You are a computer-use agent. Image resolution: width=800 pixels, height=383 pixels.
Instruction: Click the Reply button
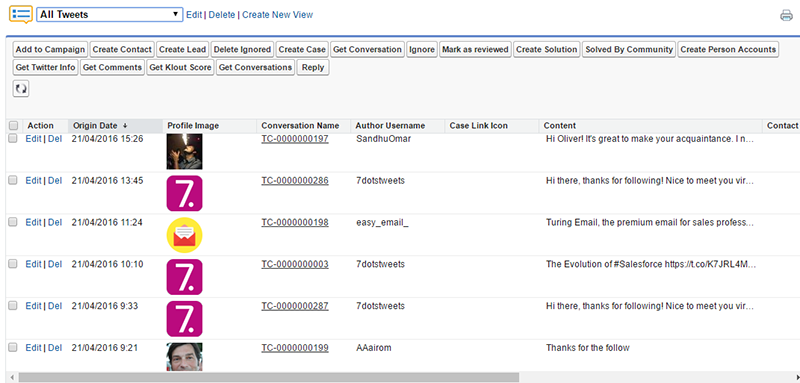[313, 67]
